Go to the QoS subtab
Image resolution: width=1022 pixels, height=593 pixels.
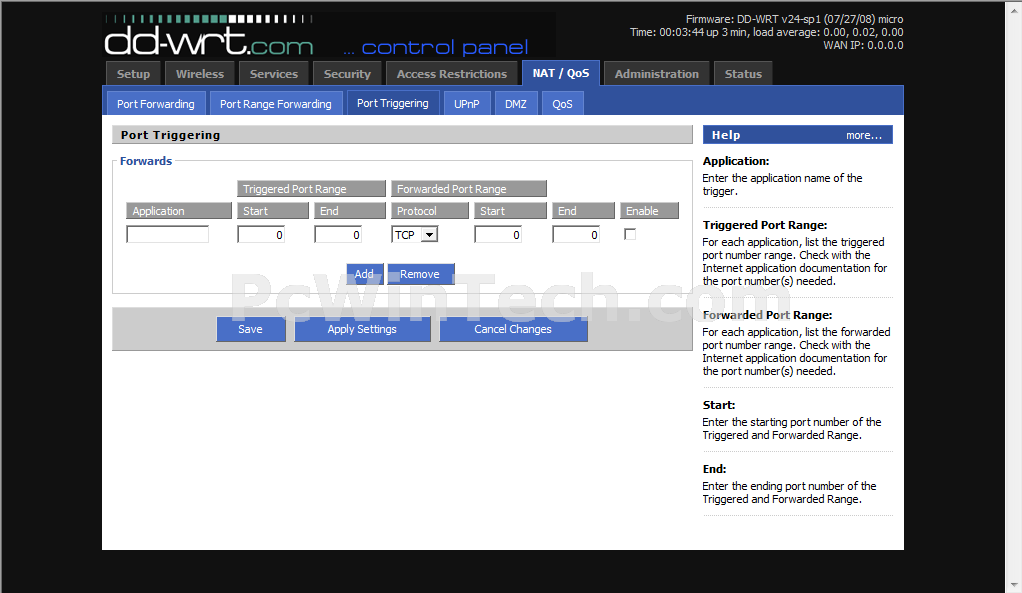(563, 104)
